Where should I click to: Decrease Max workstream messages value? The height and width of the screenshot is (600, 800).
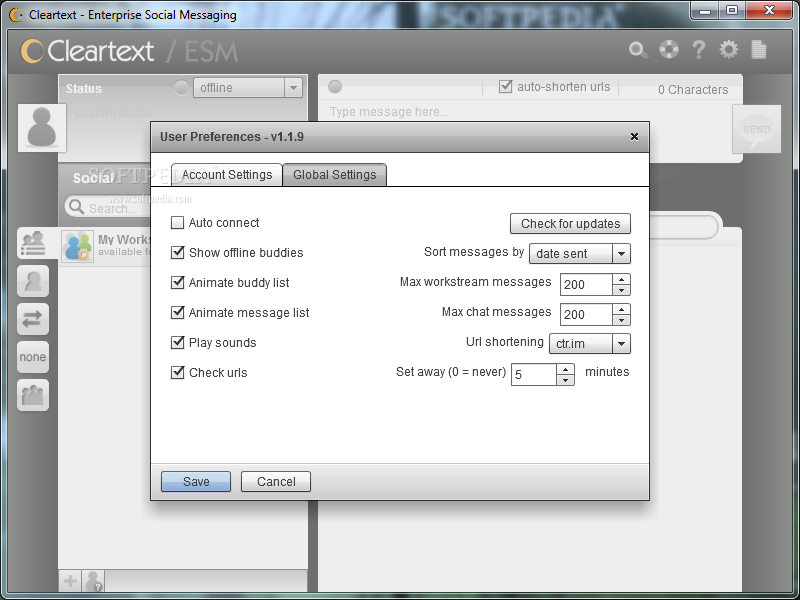621,290
